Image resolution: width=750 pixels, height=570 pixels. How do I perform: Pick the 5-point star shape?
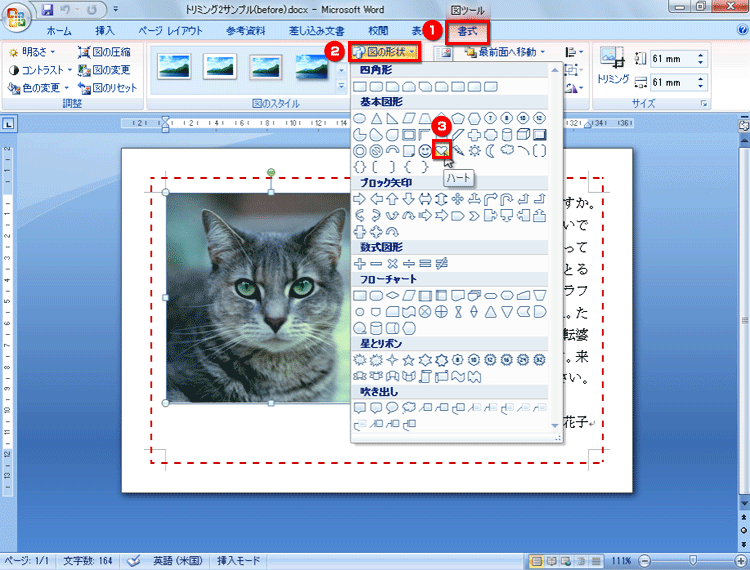(x=409, y=360)
